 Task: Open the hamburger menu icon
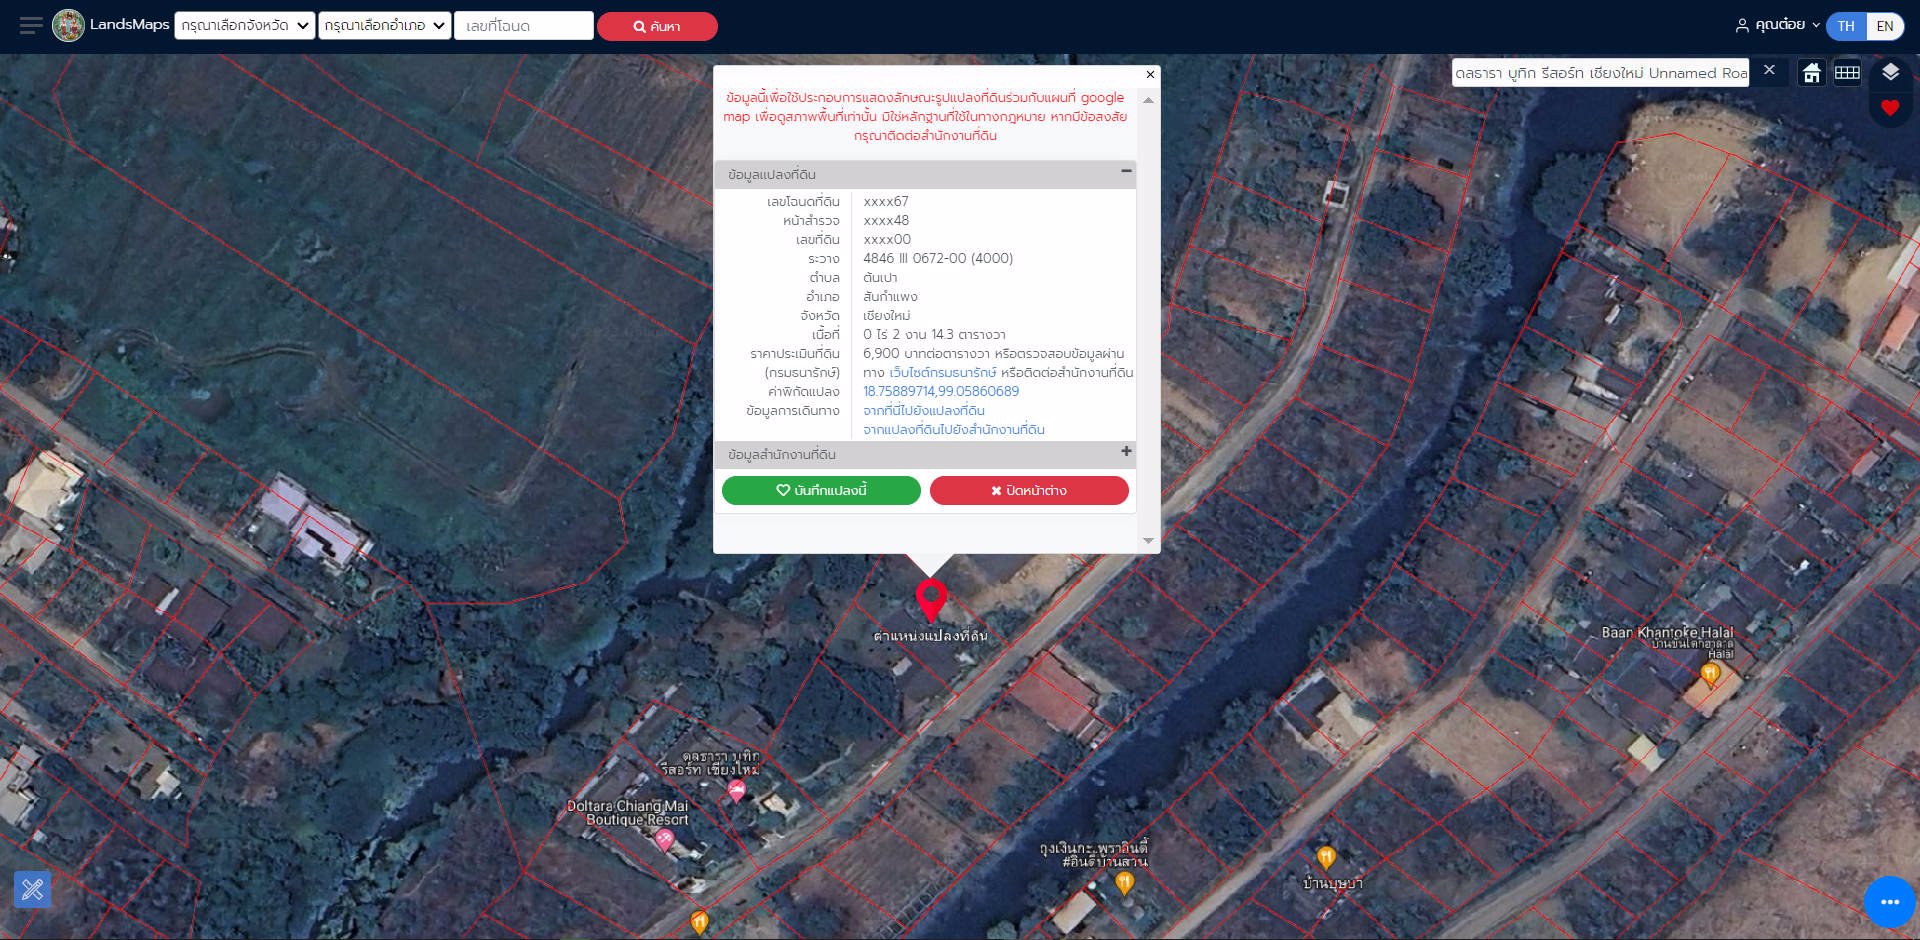click(31, 26)
